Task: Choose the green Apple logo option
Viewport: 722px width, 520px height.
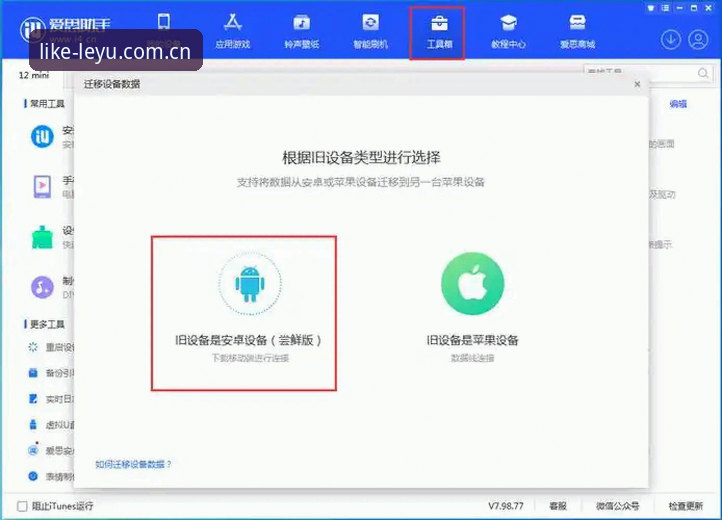Action: click(472, 284)
